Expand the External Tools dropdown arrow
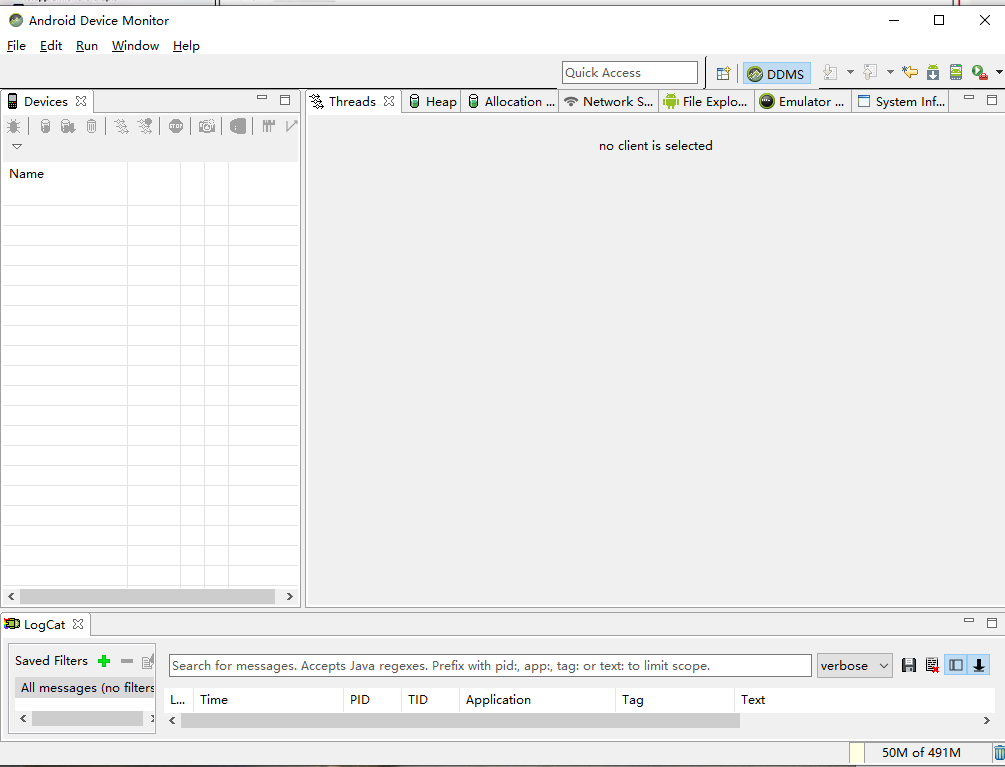Viewport: 1005px width, 767px height. click(x=999, y=72)
